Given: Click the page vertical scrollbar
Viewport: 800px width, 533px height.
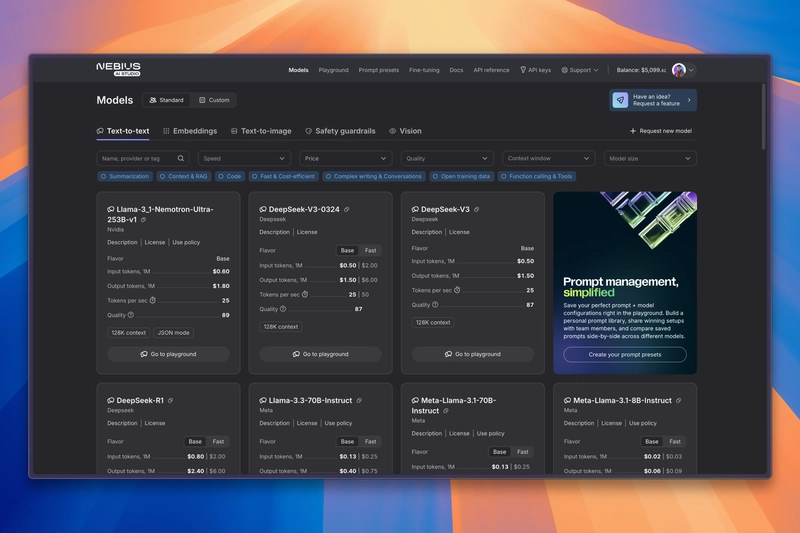Looking at the screenshot, I should pos(764,117).
